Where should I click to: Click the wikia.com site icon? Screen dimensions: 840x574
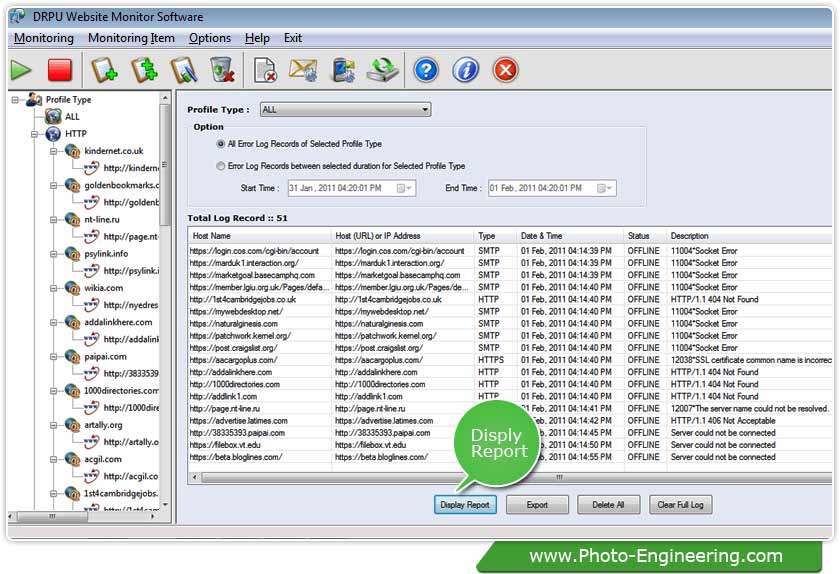(72, 288)
